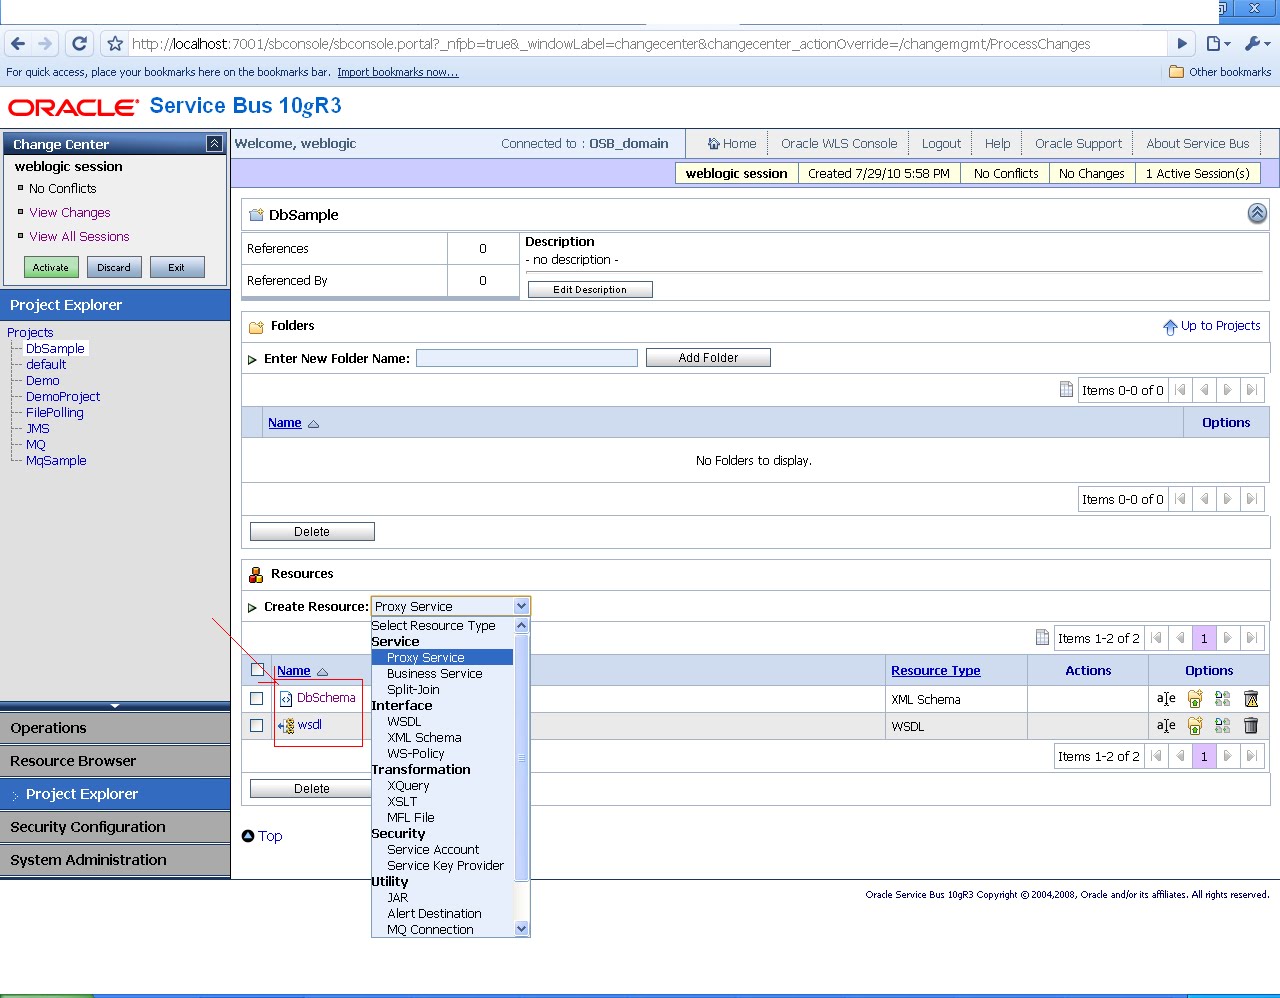Jump to Top of page
The image size is (1280, 998).
pyautogui.click(x=262, y=836)
